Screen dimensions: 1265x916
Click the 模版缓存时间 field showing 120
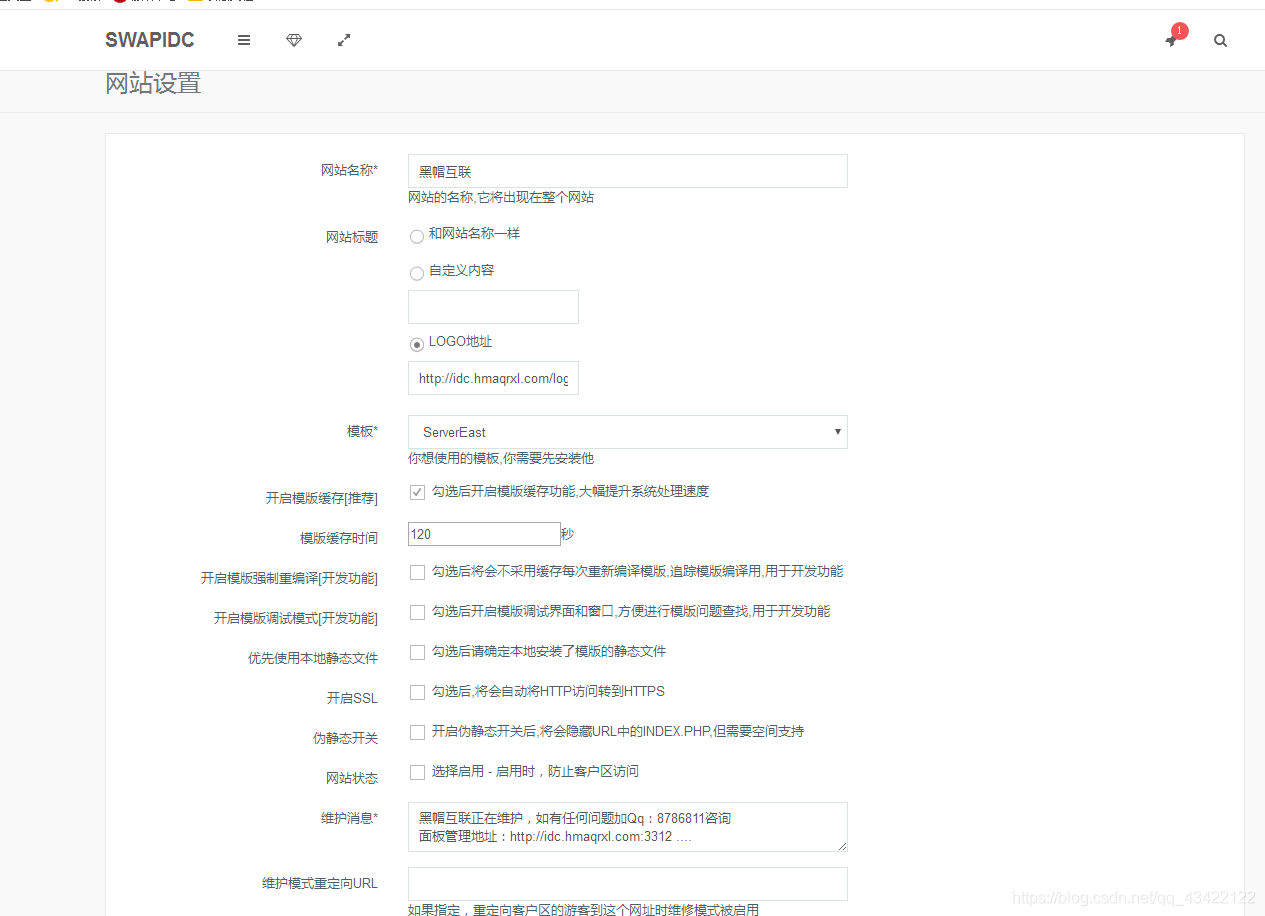coord(484,534)
